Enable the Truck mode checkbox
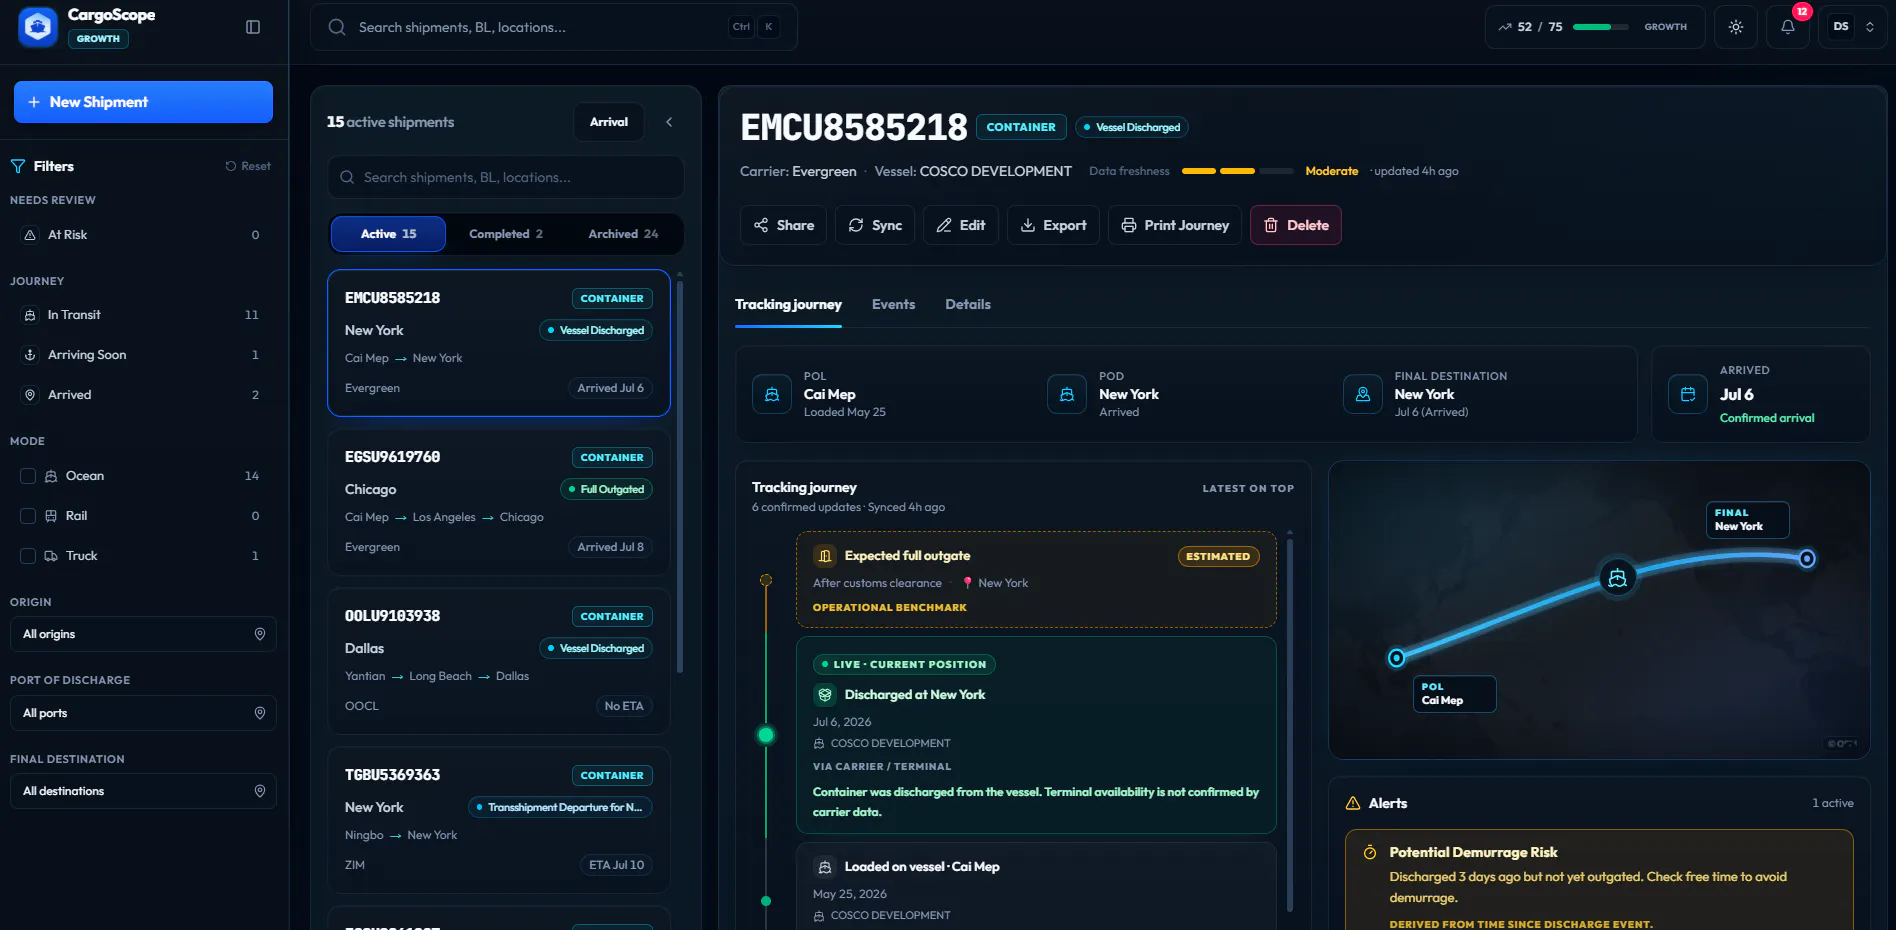This screenshot has height=930, width=1896. click(28, 556)
